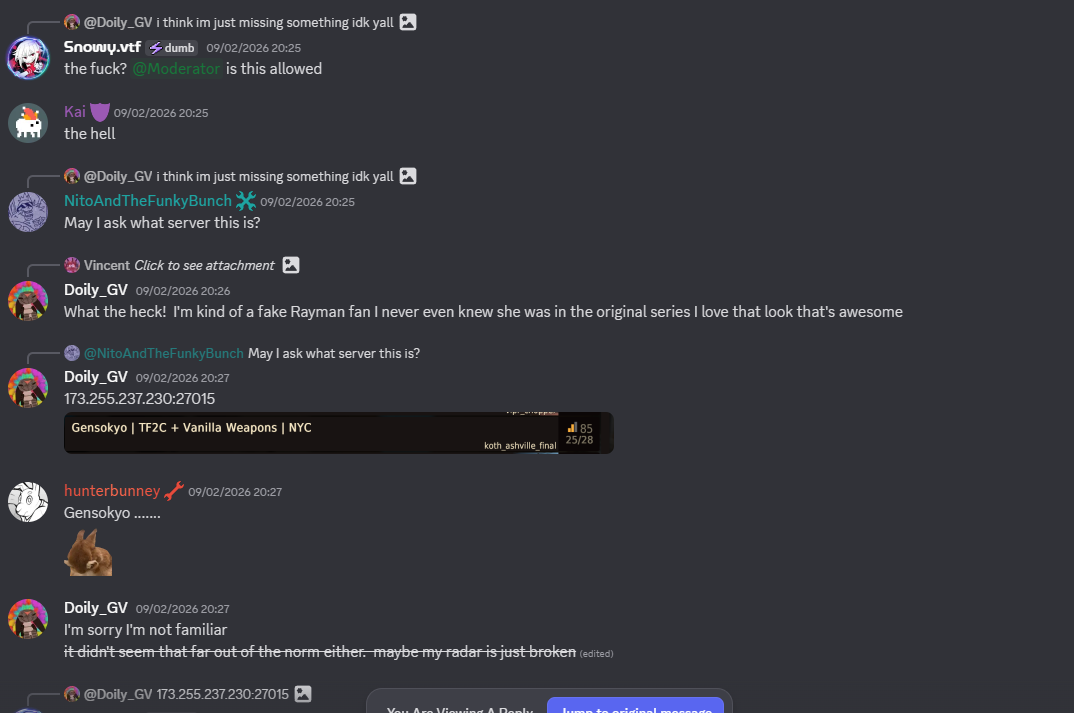Click the wrench role icon beside hunterbunney

tap(173, 491)
